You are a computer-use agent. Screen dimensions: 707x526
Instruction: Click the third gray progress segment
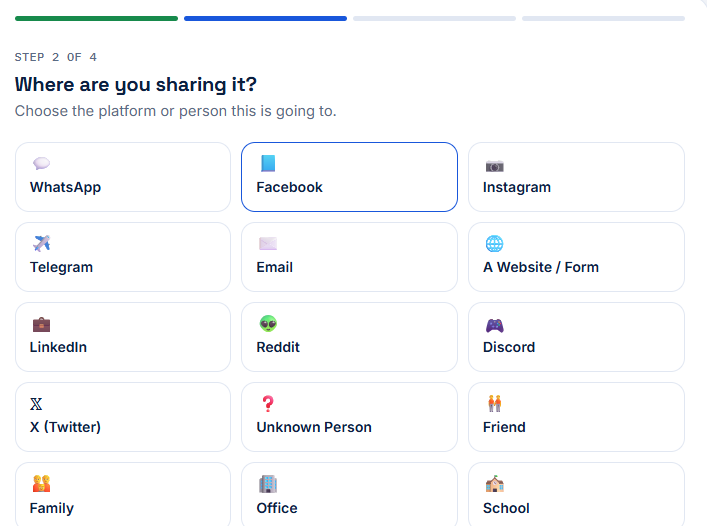tap(435, 18)
